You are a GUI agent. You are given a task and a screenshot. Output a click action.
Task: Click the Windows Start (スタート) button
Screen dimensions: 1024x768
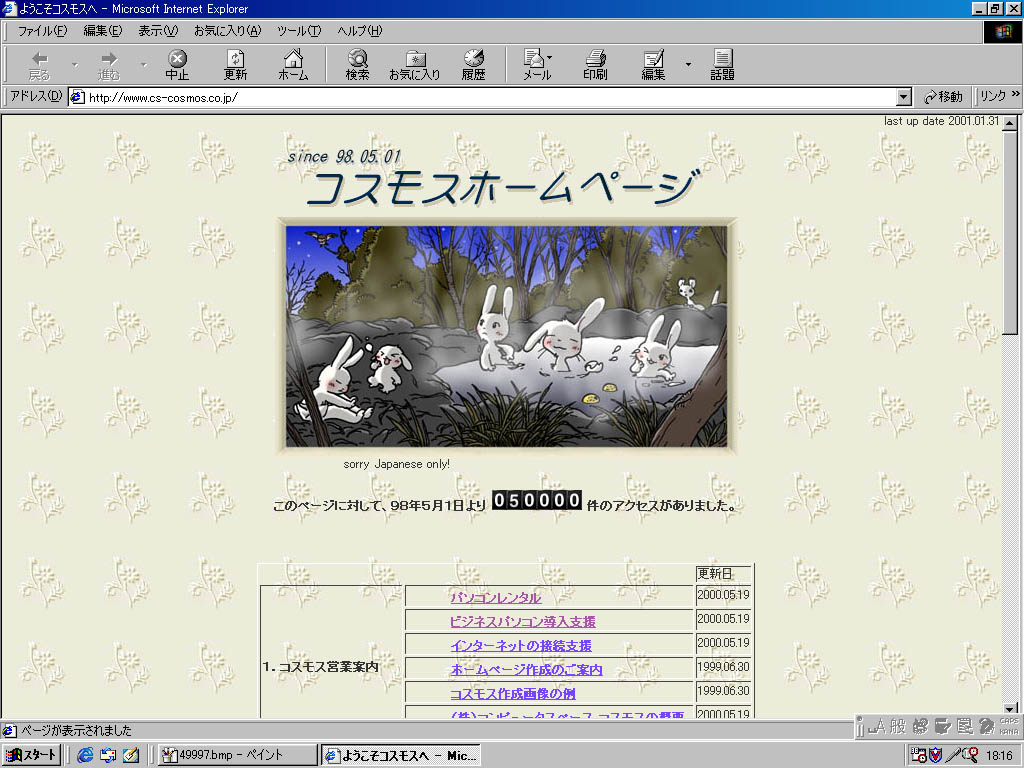point(31,755)
